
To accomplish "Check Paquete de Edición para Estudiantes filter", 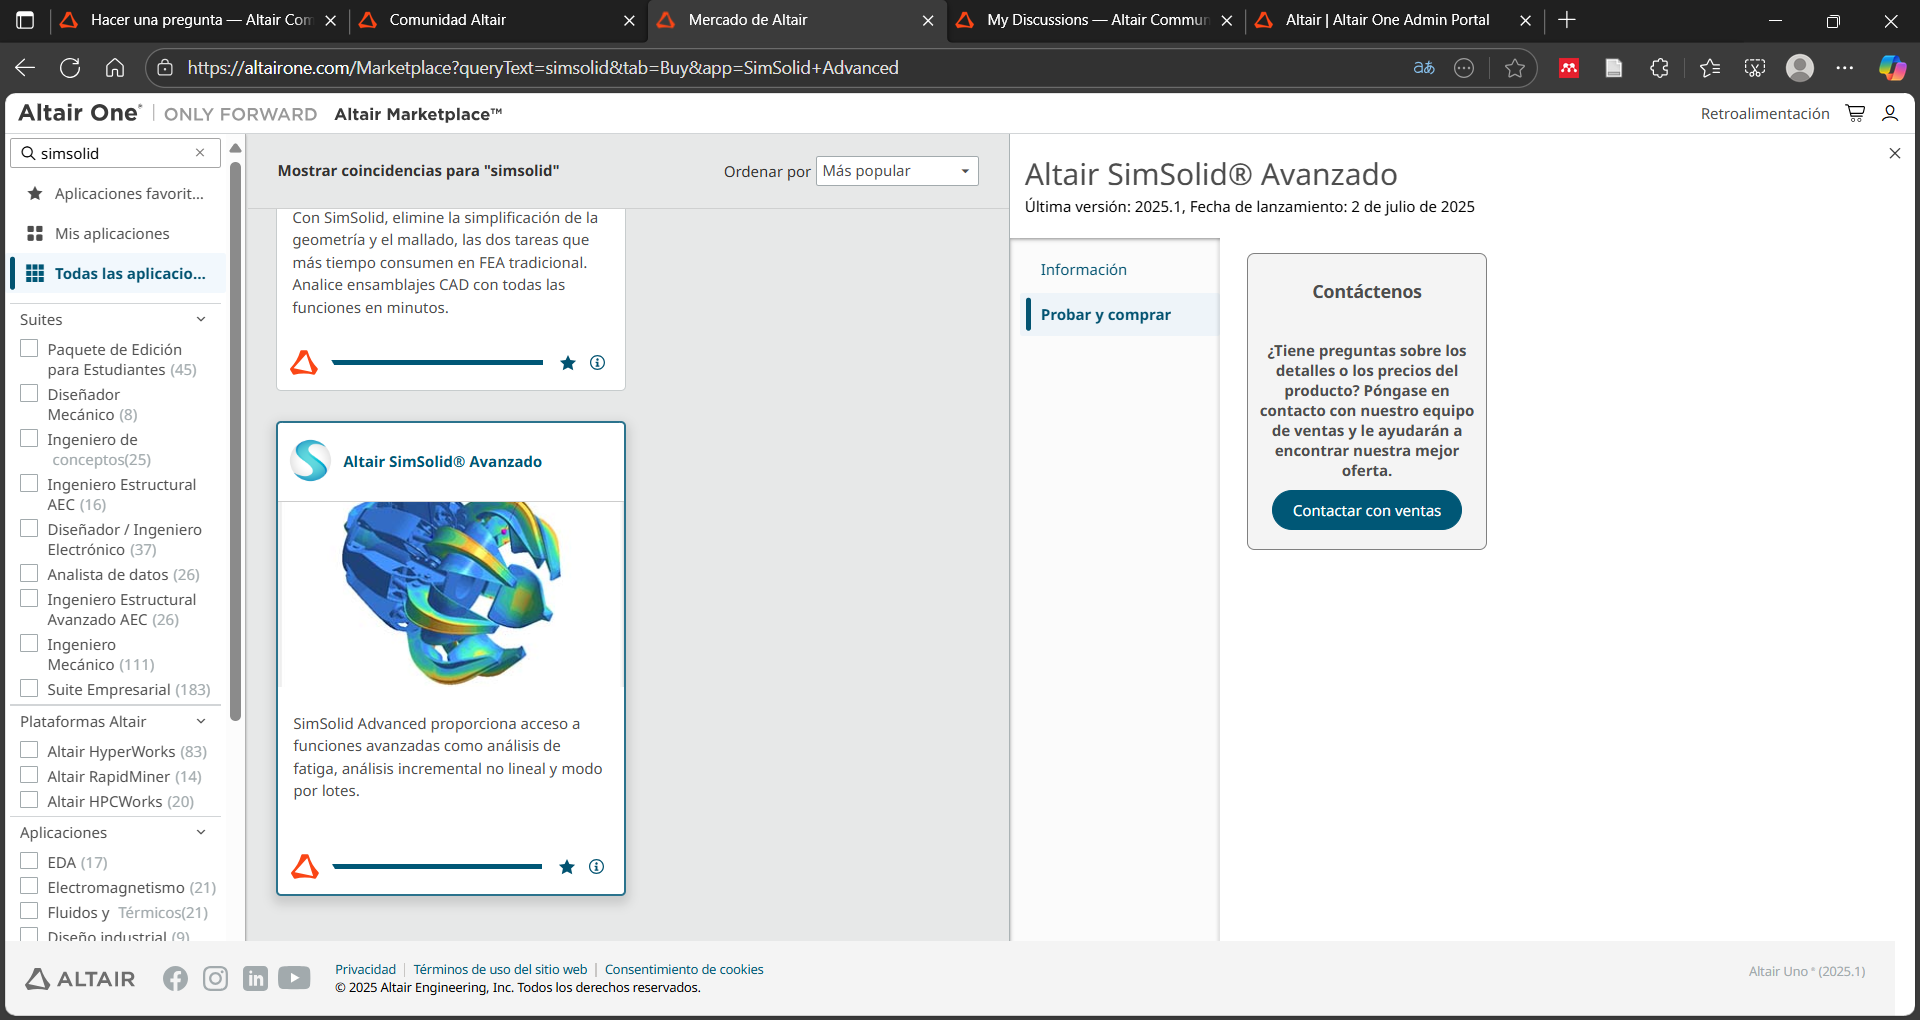I will pyautogui.click(x=30, y=349).
